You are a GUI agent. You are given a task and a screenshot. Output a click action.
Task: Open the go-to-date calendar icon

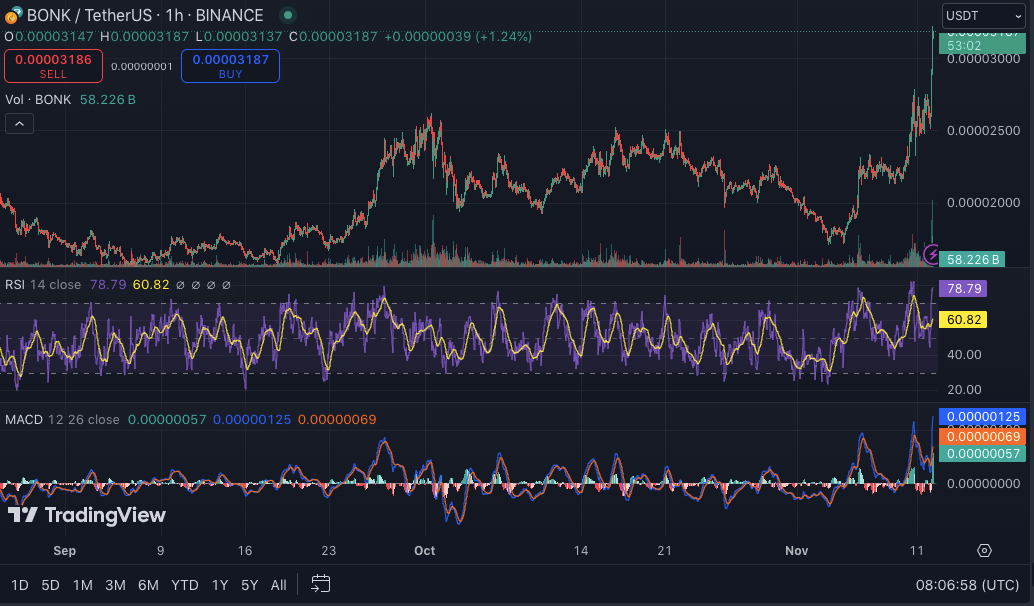click(320, 584)
